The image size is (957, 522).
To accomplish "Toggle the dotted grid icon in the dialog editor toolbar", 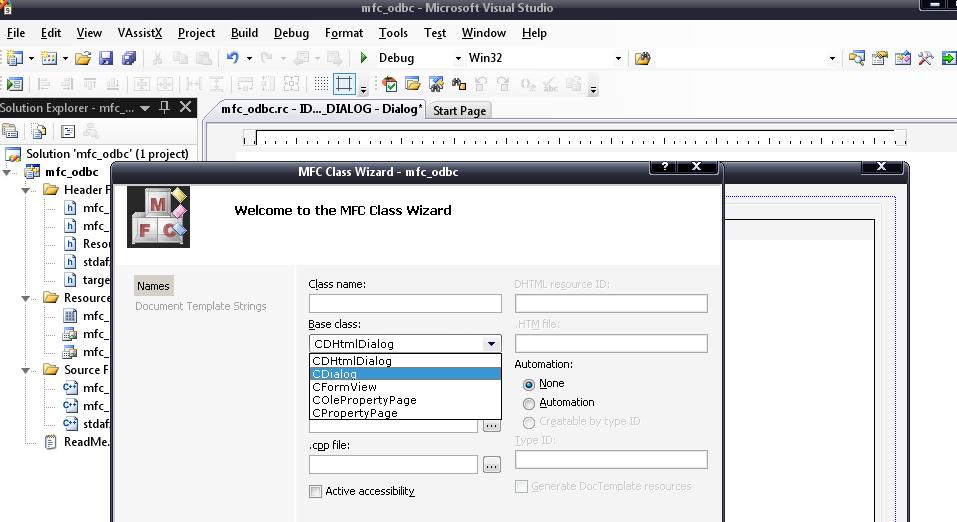I will click(321, 84).
